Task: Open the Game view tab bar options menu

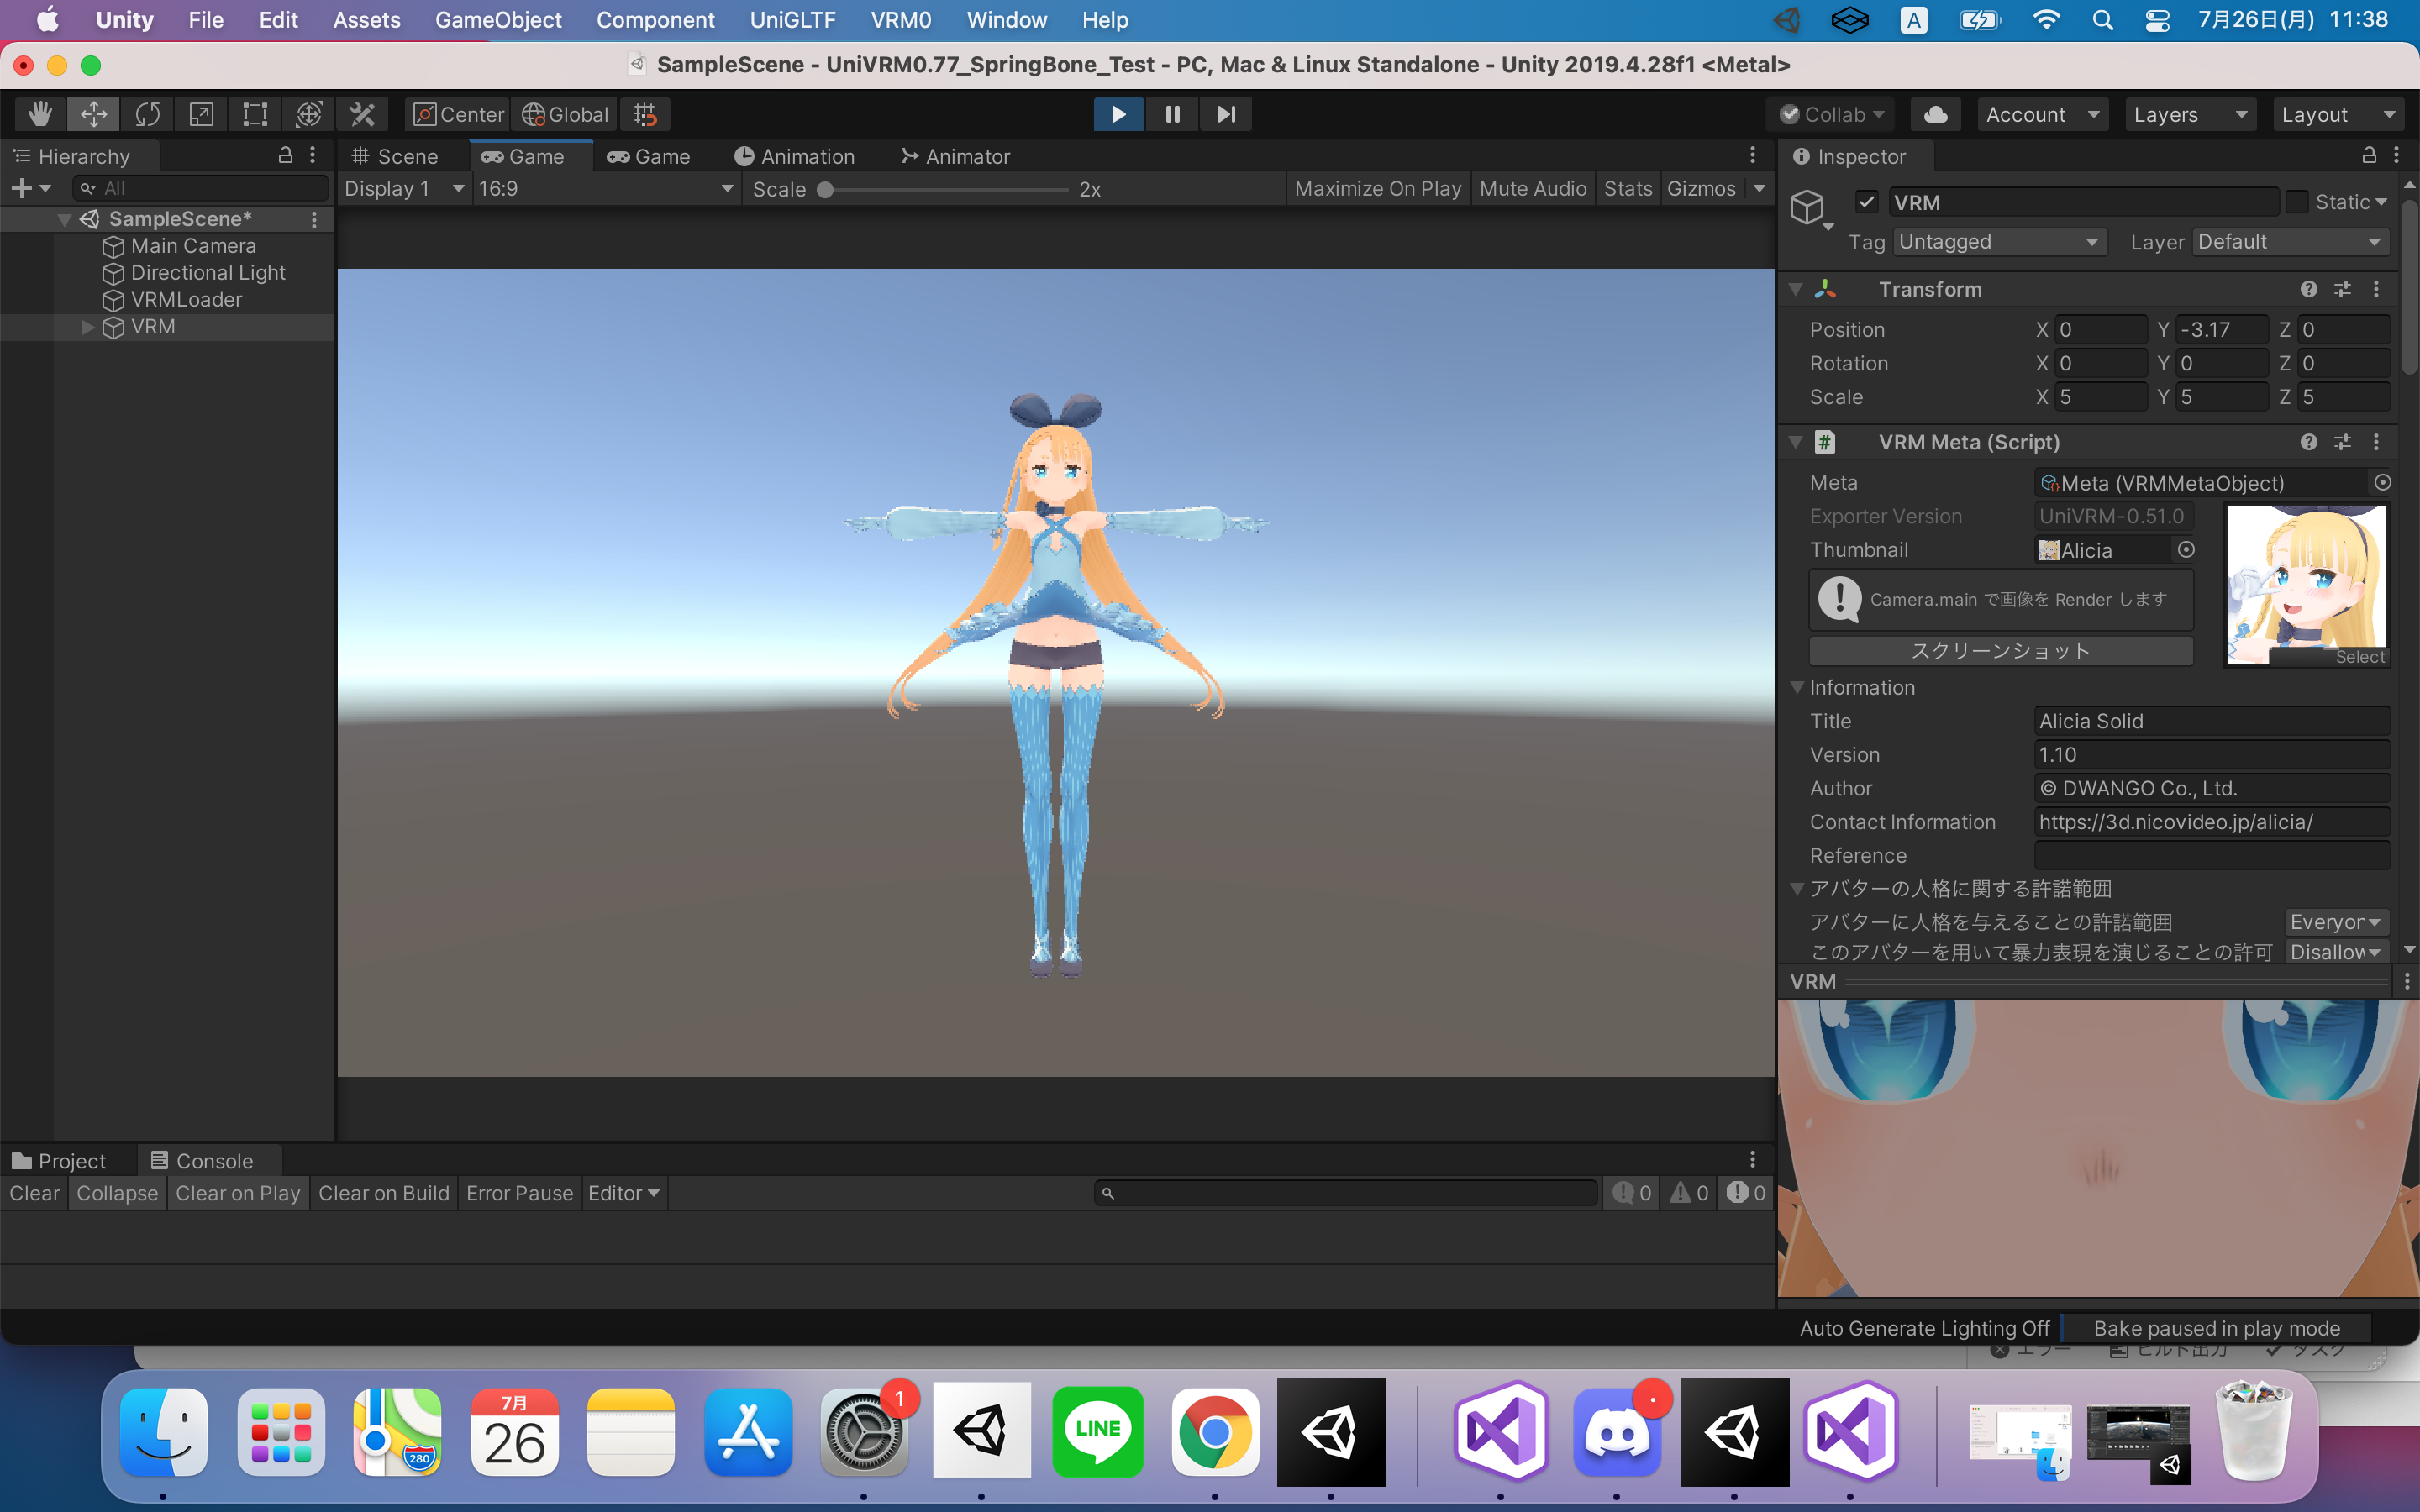Action: 1753,155
